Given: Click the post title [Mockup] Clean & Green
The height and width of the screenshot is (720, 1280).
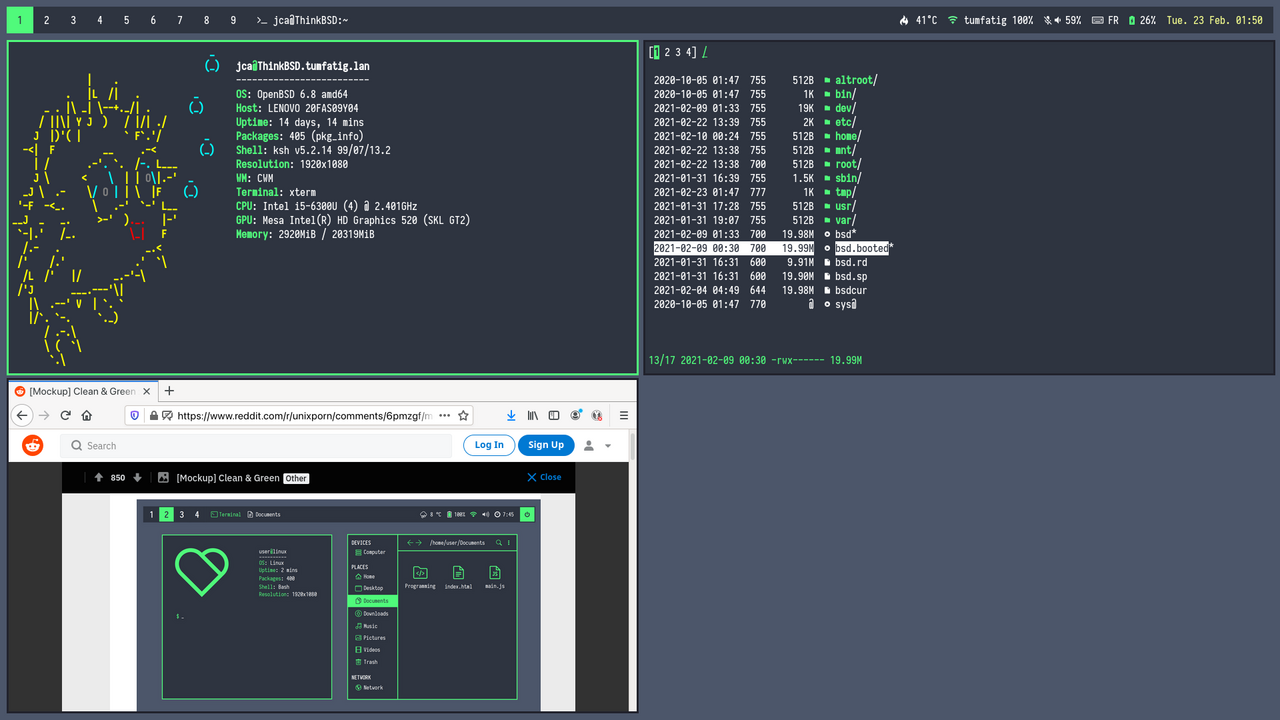Looking at the screenshot, I should point(228,478).
